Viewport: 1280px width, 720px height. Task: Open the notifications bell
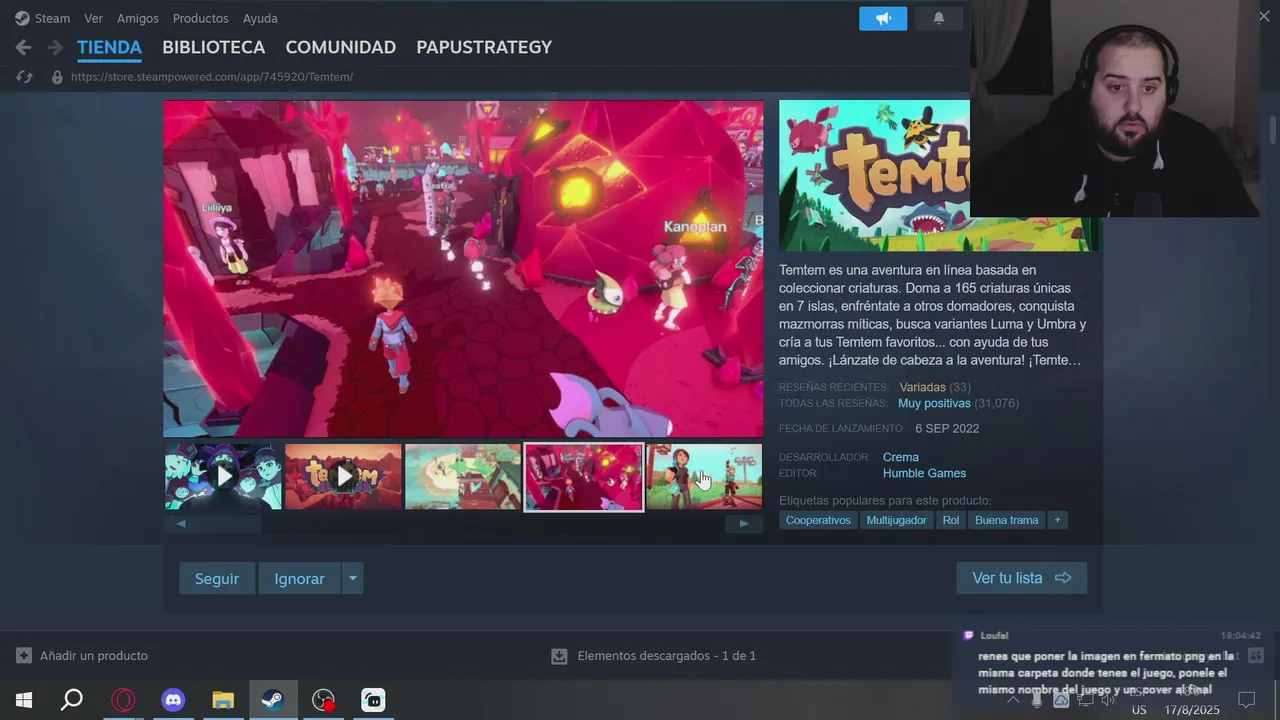(x=938, y=18)
